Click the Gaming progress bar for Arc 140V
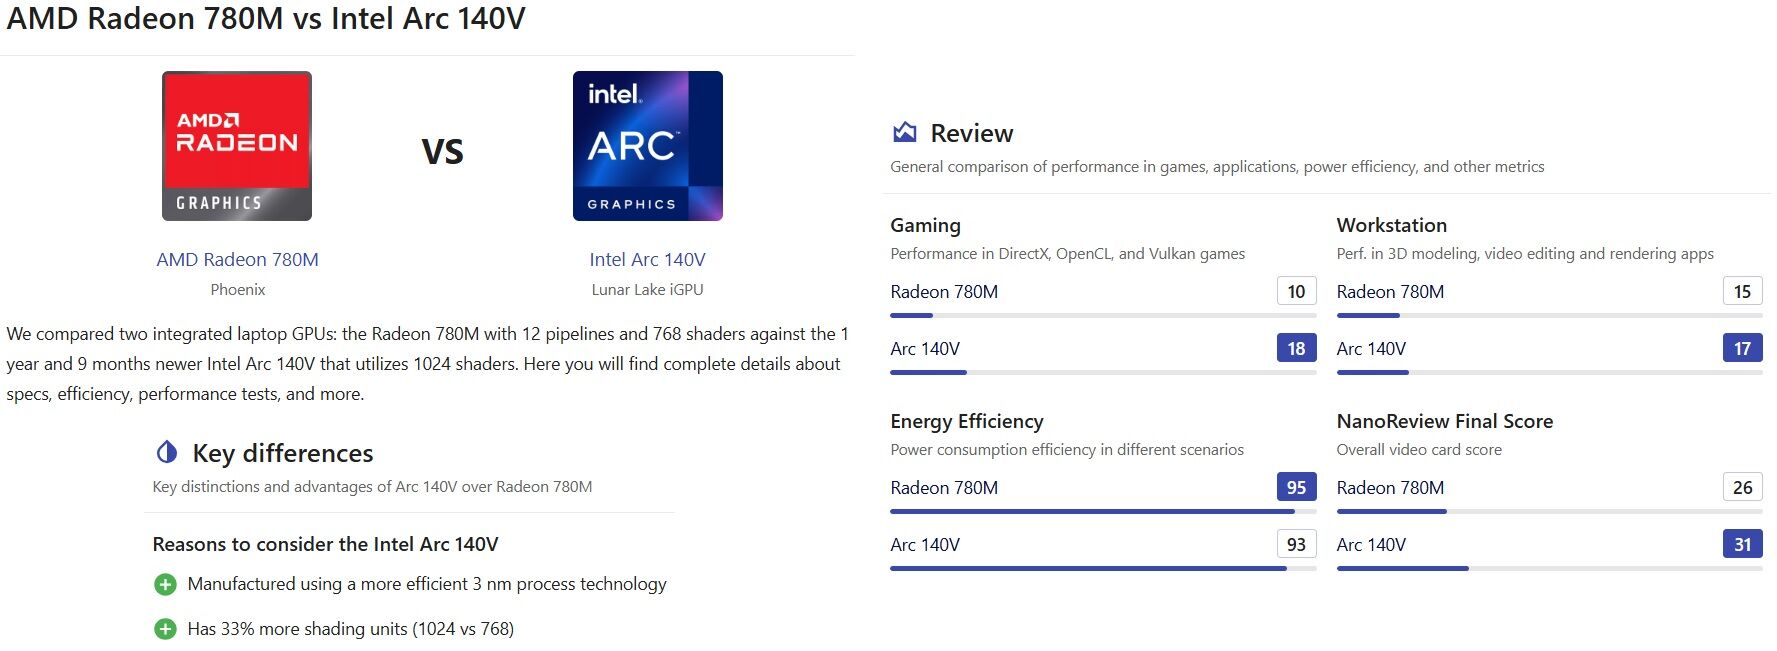 (x=1103, y=372)
